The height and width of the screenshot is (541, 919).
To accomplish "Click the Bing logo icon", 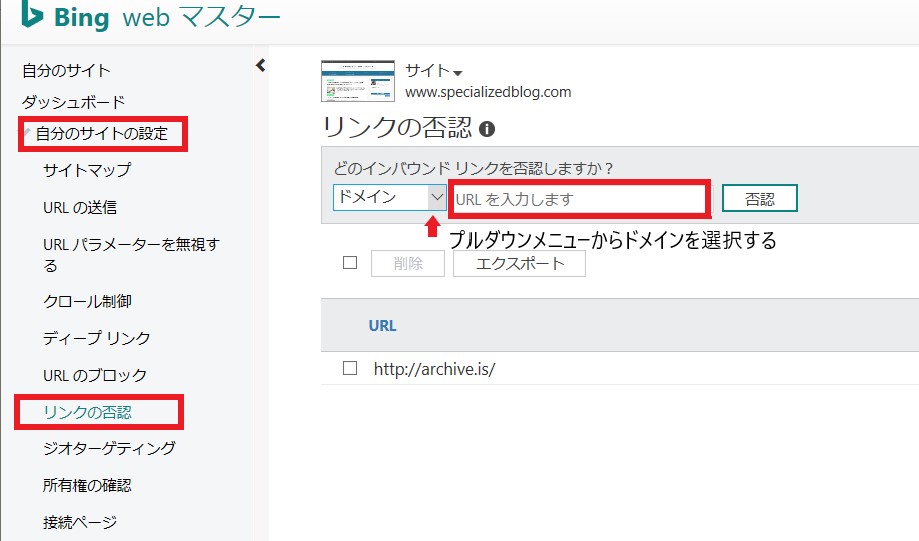I will (32, 14).
